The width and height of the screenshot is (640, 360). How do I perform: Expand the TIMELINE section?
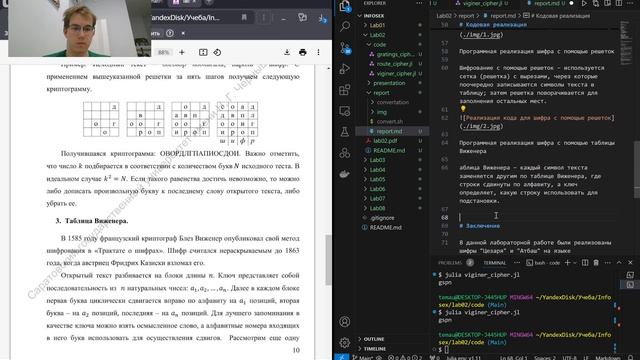[x=374, y=349]
